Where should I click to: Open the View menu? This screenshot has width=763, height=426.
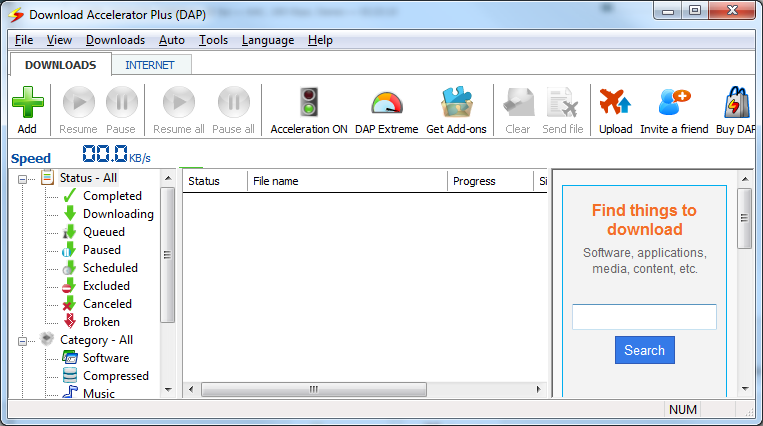(59, 40)
